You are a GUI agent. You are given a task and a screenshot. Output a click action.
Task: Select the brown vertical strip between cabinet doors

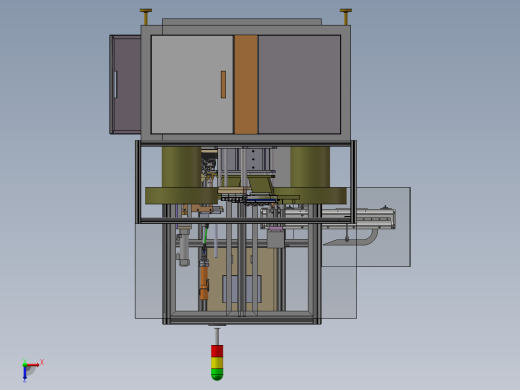pos(246,85)
